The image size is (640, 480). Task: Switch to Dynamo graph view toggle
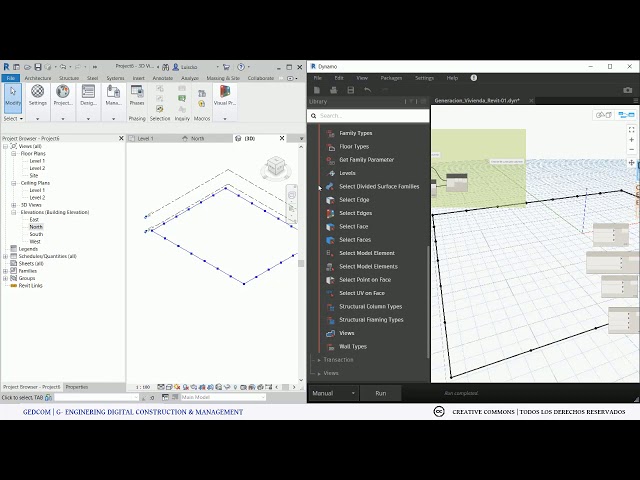[626, 115]
